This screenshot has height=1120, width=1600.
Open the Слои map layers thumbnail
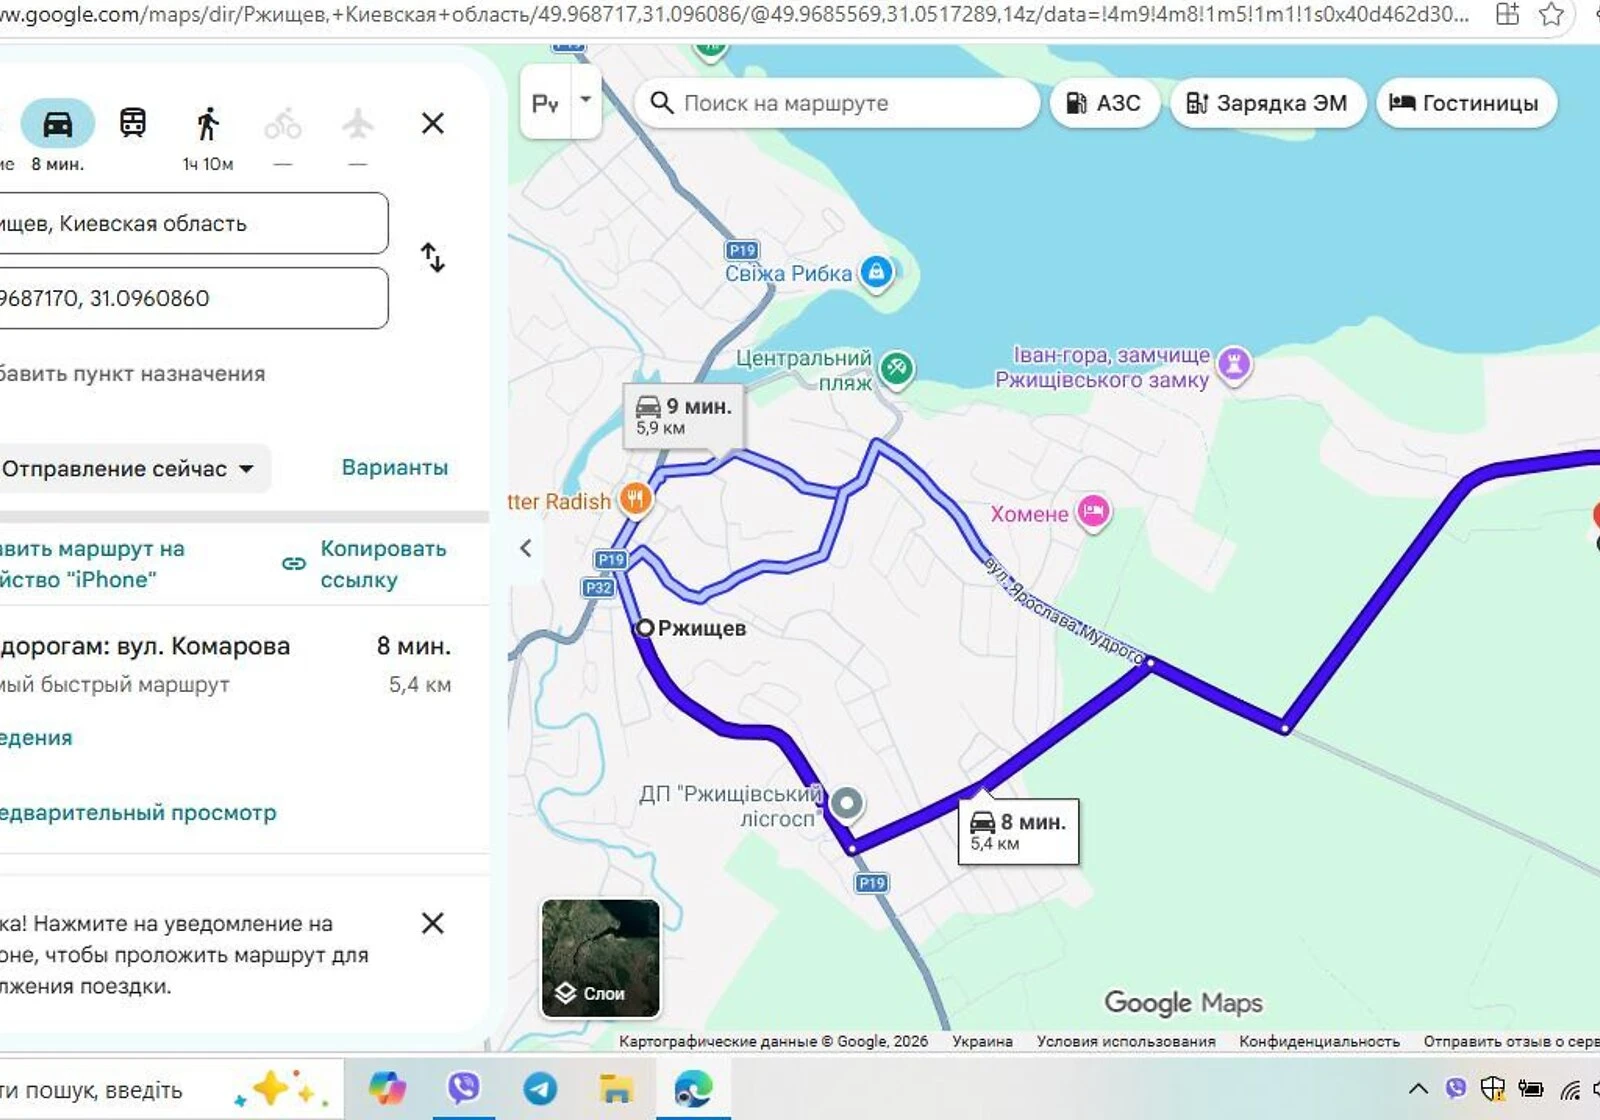click(600, 958)
